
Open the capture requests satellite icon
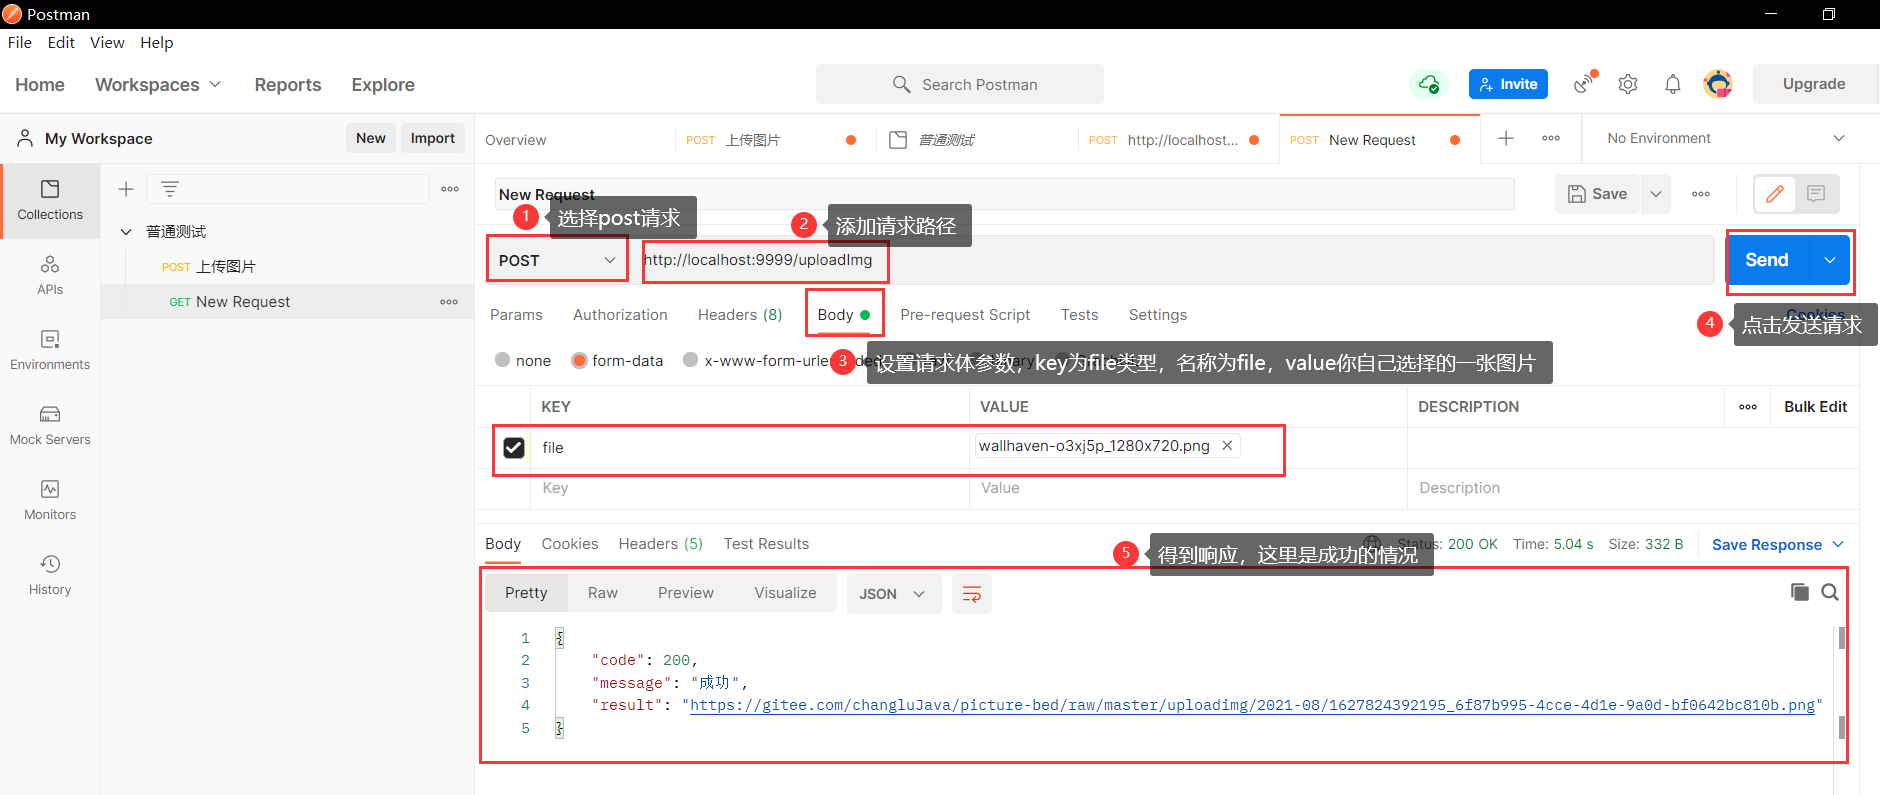tap(1584, 83)
